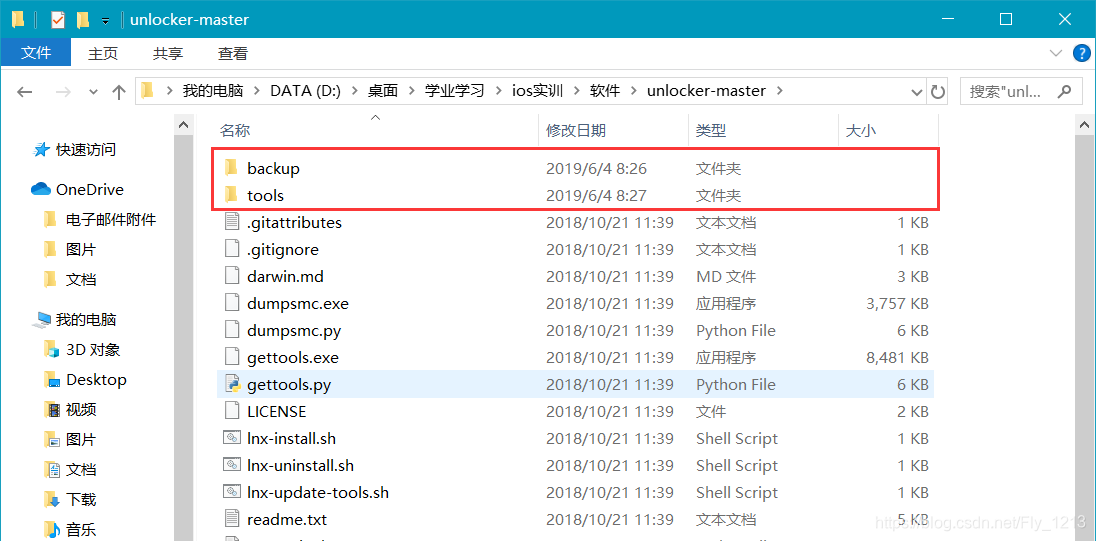Select the backup folder icon

coord(232,168)
